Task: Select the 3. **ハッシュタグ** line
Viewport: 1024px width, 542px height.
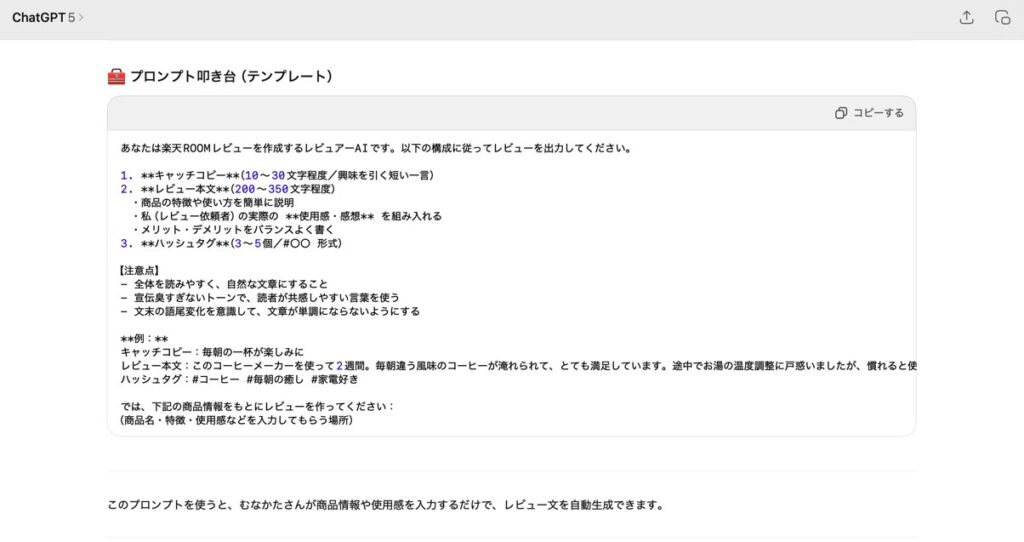Action: point(232,243)
